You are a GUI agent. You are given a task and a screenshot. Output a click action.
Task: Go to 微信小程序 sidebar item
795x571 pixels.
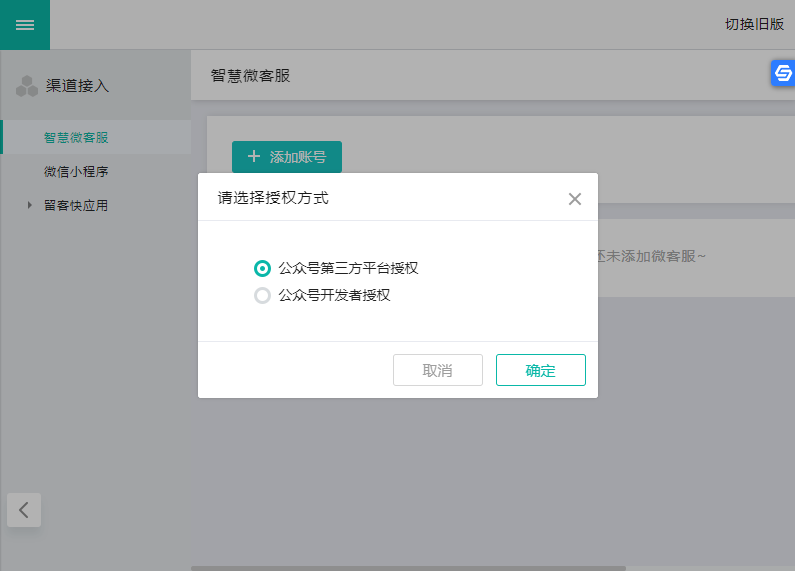pos(76,172)
